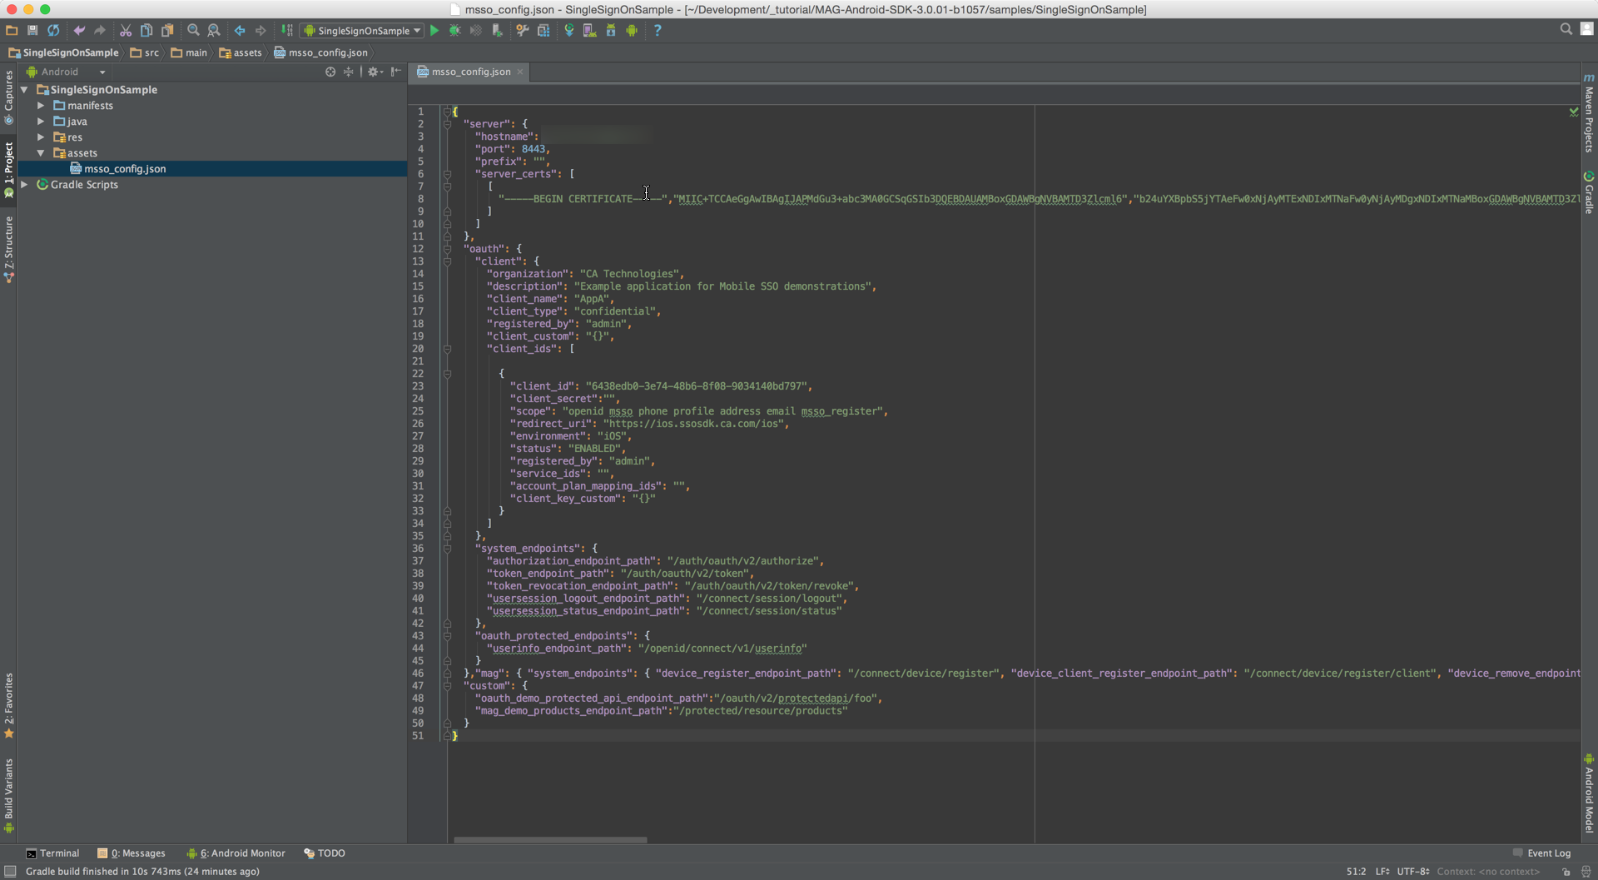Click the Undo arrow icon in the toolbar

click(79, 30)
